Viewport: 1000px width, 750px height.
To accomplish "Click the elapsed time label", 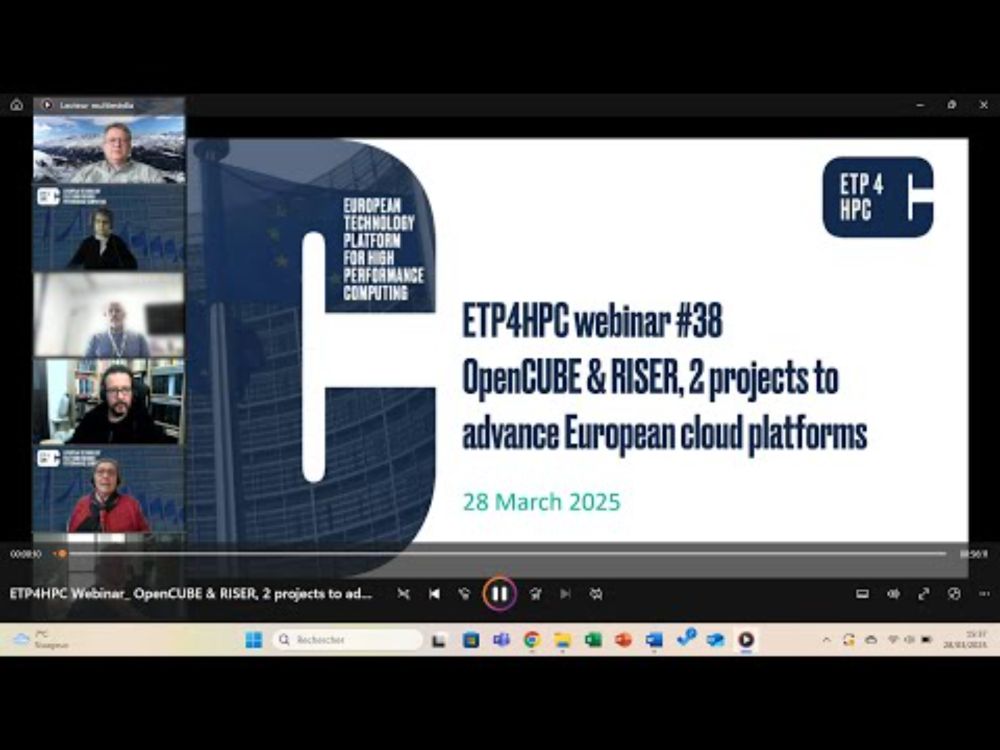I will [x=26, y=554].
